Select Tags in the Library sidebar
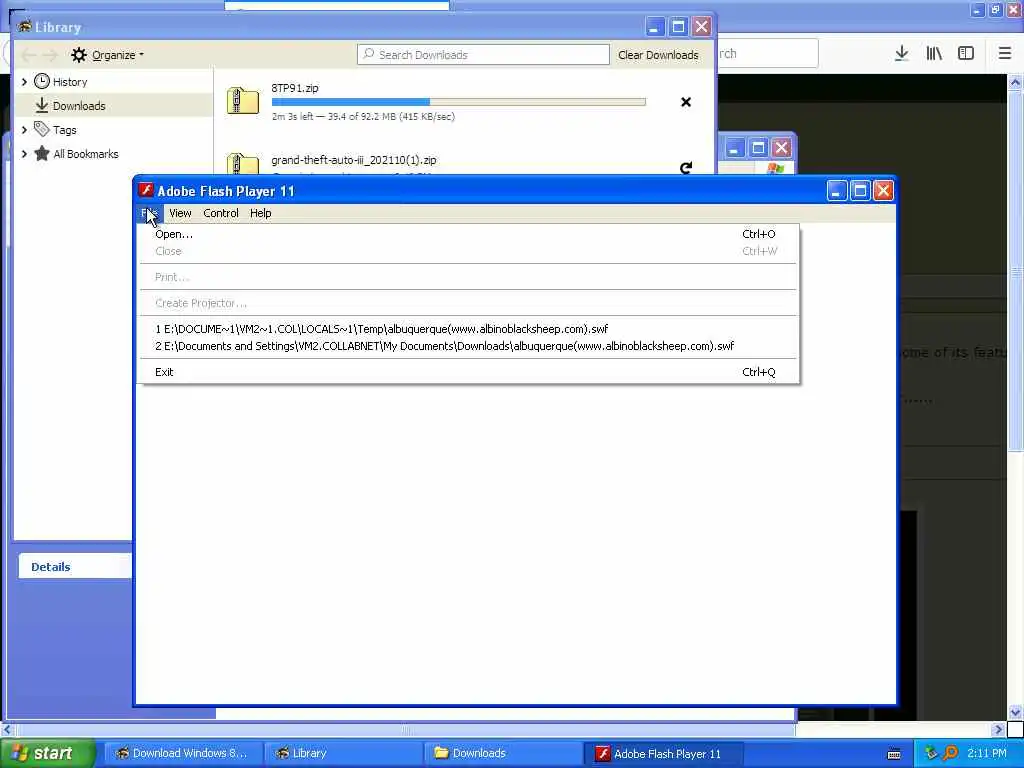This screenshot has height=768, width=1024. tap(65, 130)
